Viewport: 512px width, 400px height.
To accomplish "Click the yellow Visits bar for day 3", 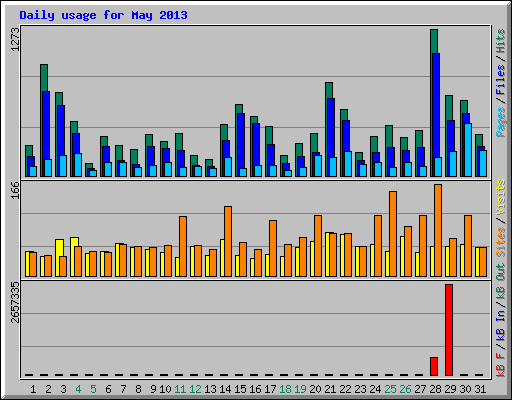I will pos(59,248).
